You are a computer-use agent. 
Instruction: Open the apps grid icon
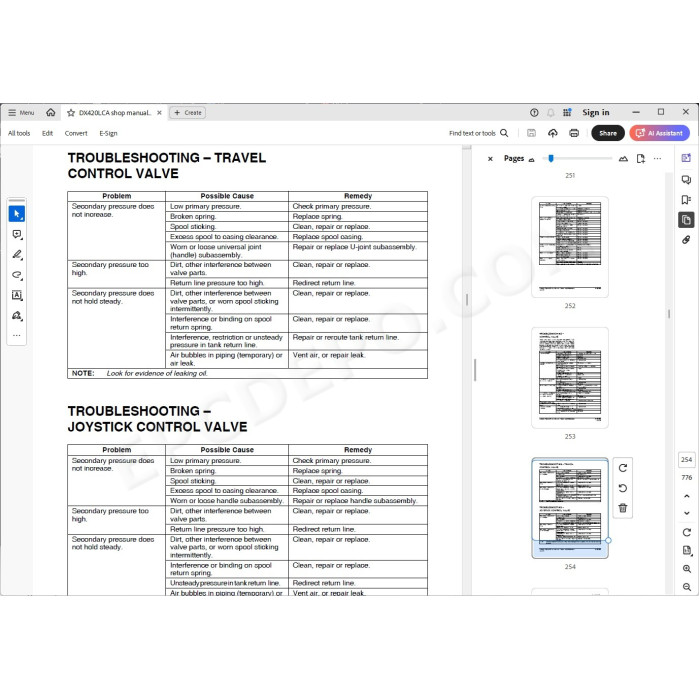tap(567, 112)
